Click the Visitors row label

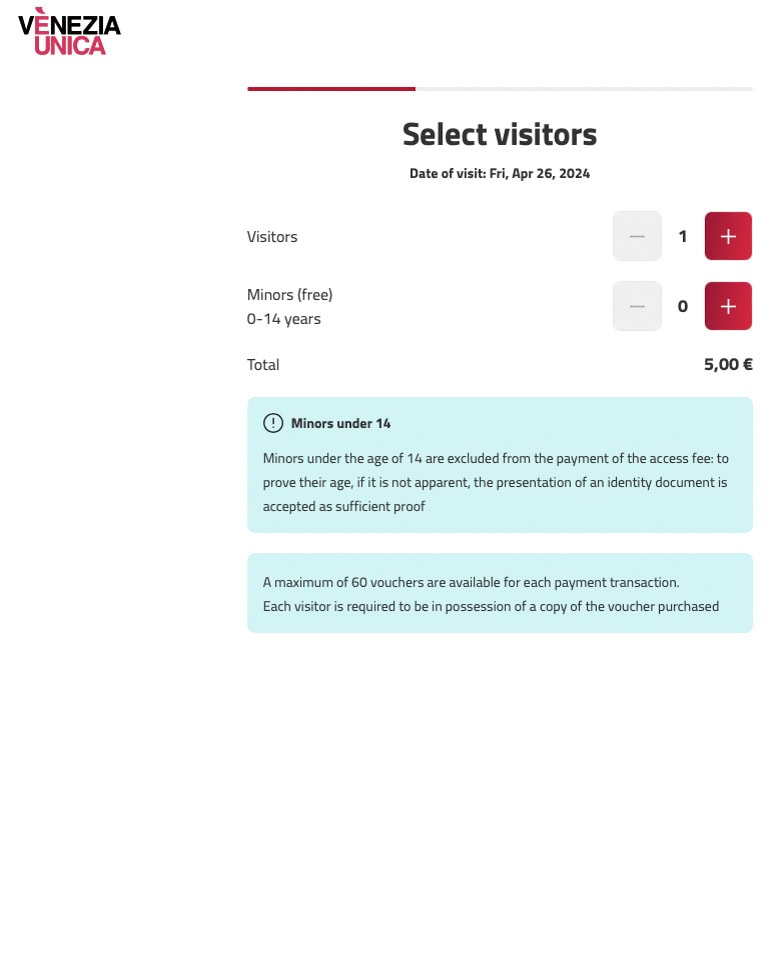click(x=272, y=237)
